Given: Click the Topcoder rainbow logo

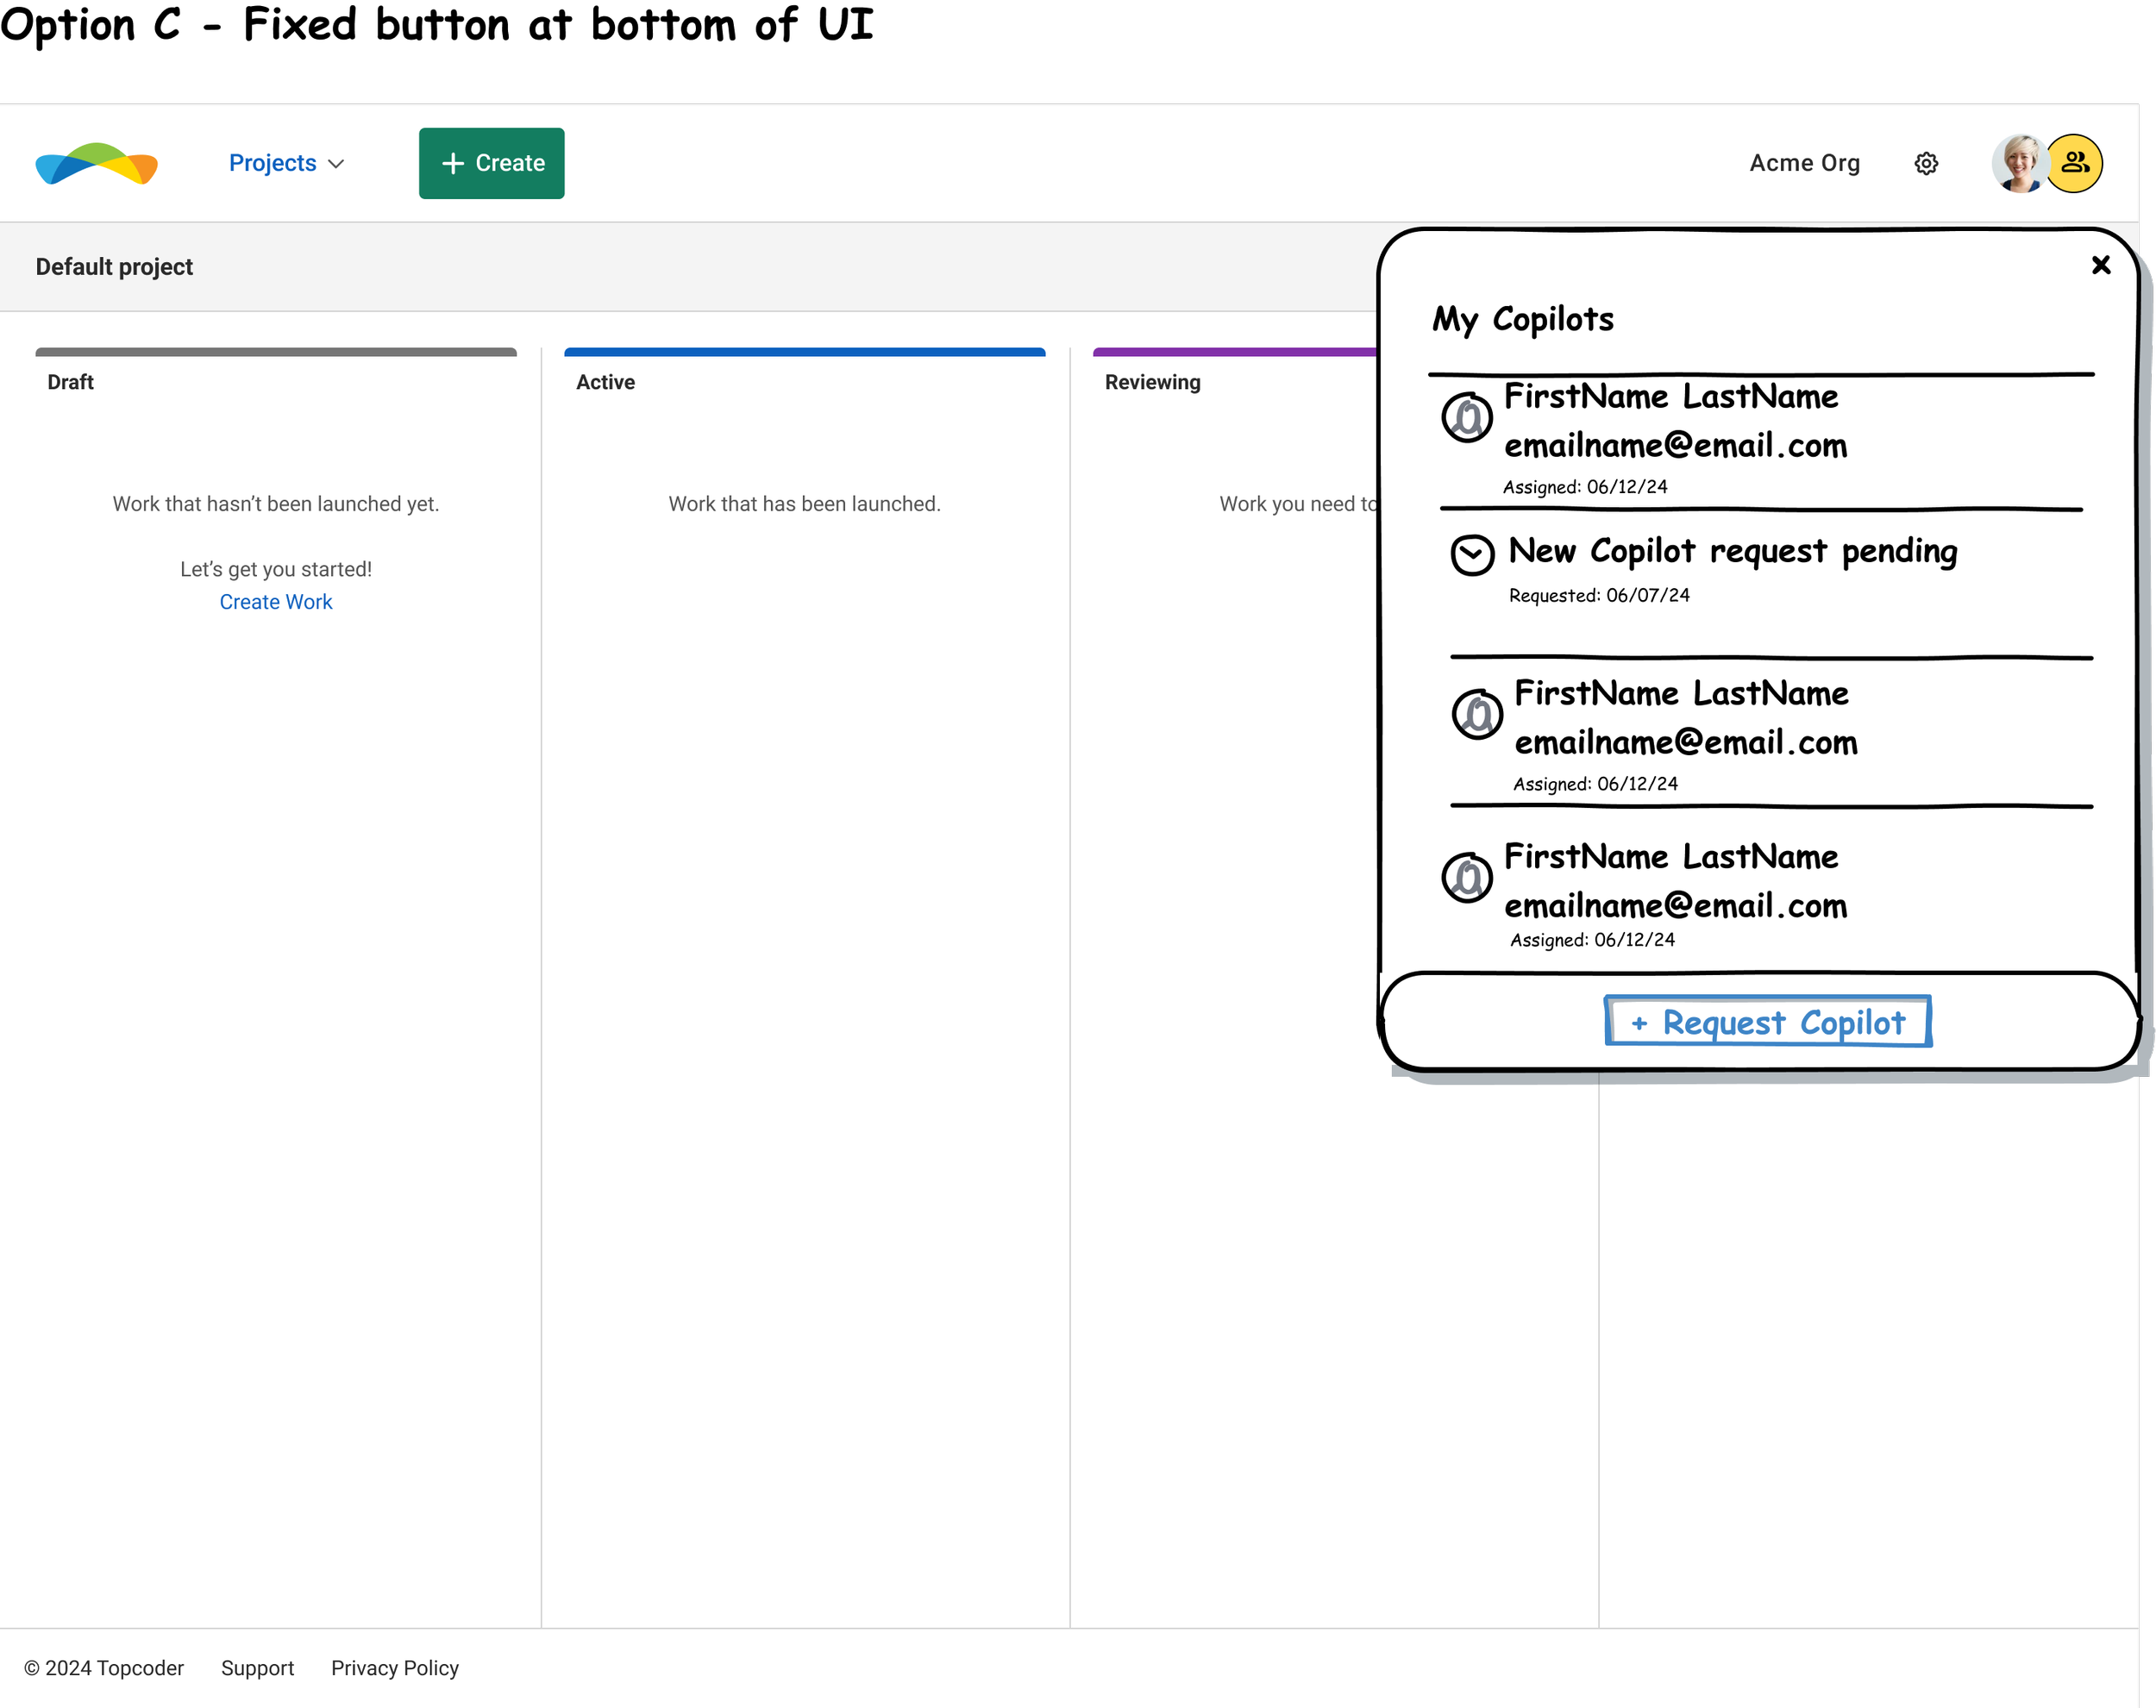Looking at the screenshot, I should coord(97,163).
